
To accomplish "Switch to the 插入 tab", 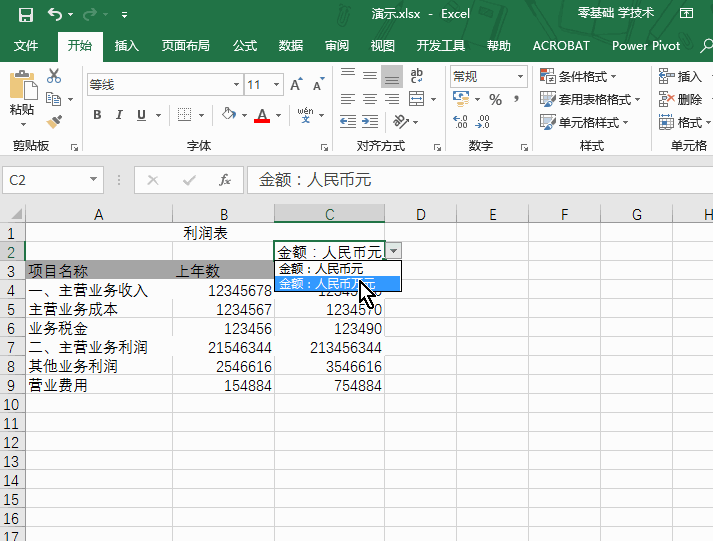I will pos(126,46).
